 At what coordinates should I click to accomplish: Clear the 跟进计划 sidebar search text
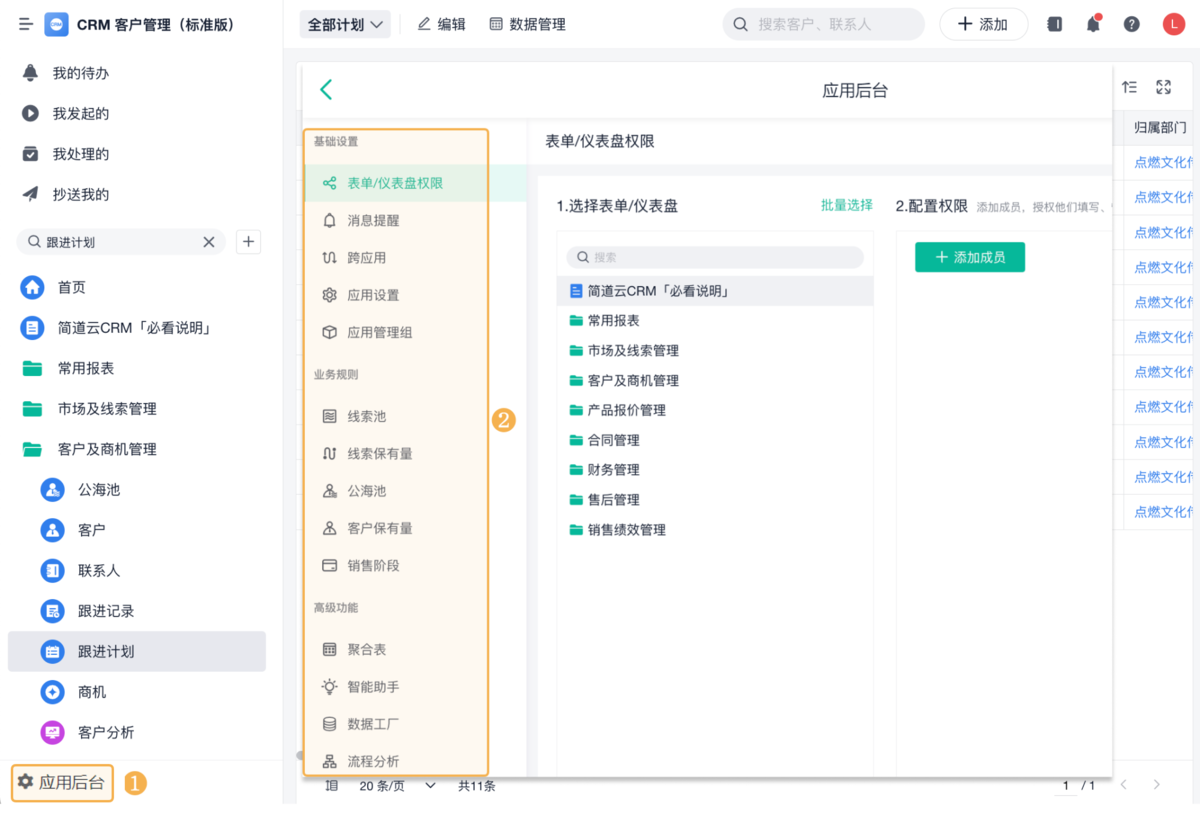[x=209, y=242]
